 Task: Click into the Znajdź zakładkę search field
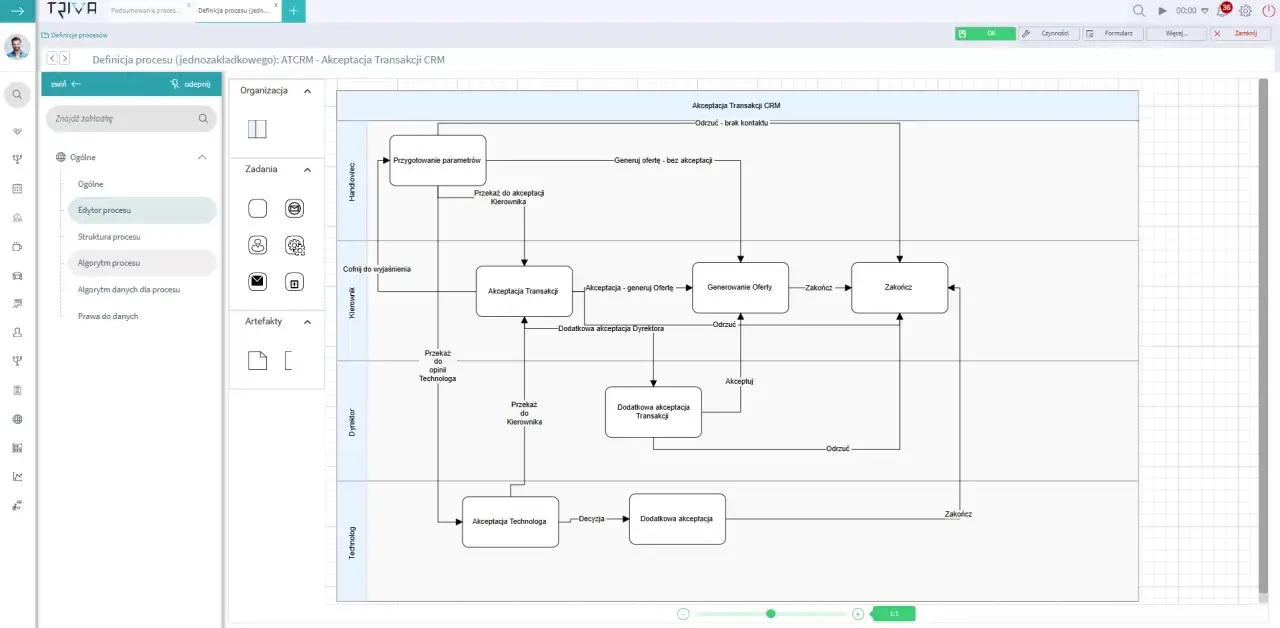(x=131, y=118)
